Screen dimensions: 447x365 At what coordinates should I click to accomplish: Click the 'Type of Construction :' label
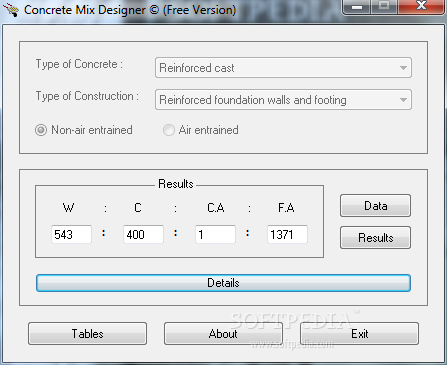(87, 96)
